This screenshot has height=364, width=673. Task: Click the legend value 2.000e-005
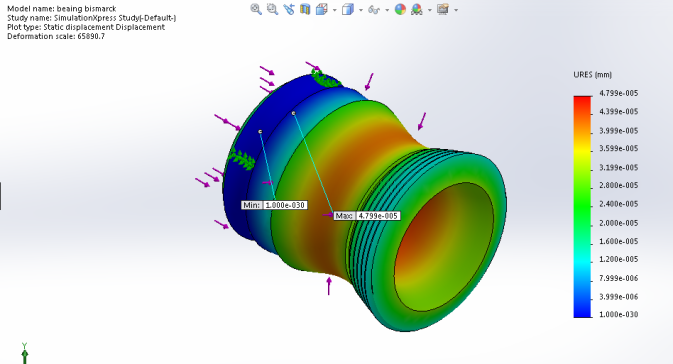(618, 223)
